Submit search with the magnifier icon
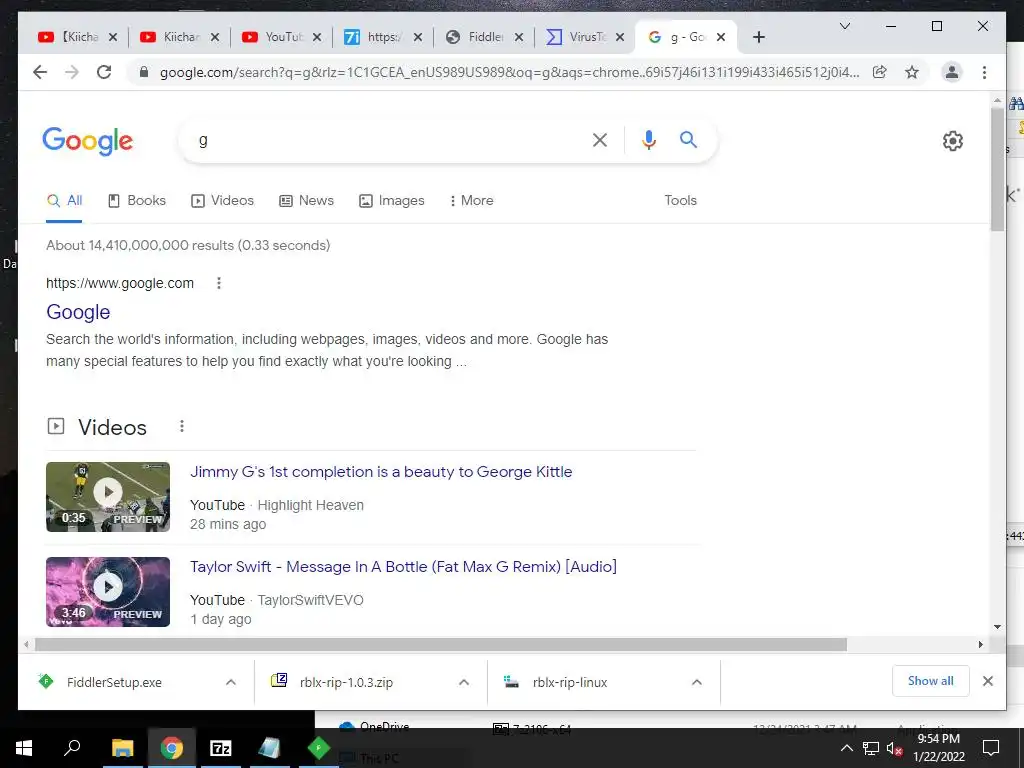The image size is (1024, 768). 688,139
